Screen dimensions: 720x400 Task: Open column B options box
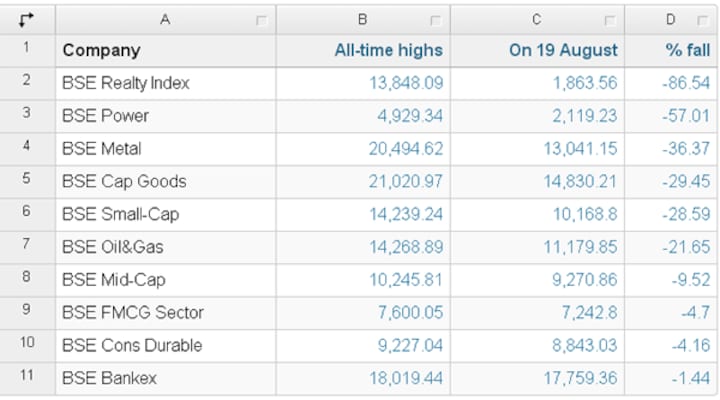tap(436, 21)
